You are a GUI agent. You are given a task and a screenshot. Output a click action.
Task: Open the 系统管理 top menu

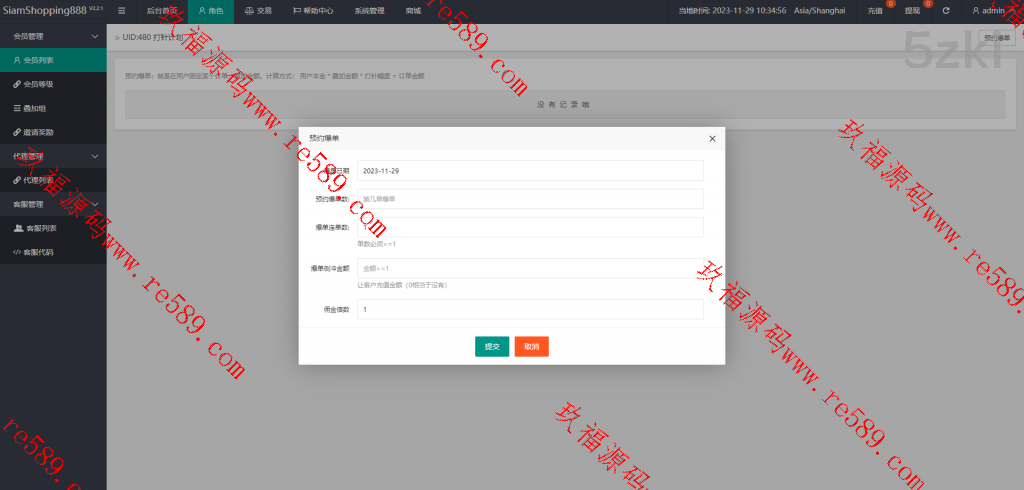pyautogui.click(x=369, y=11)
